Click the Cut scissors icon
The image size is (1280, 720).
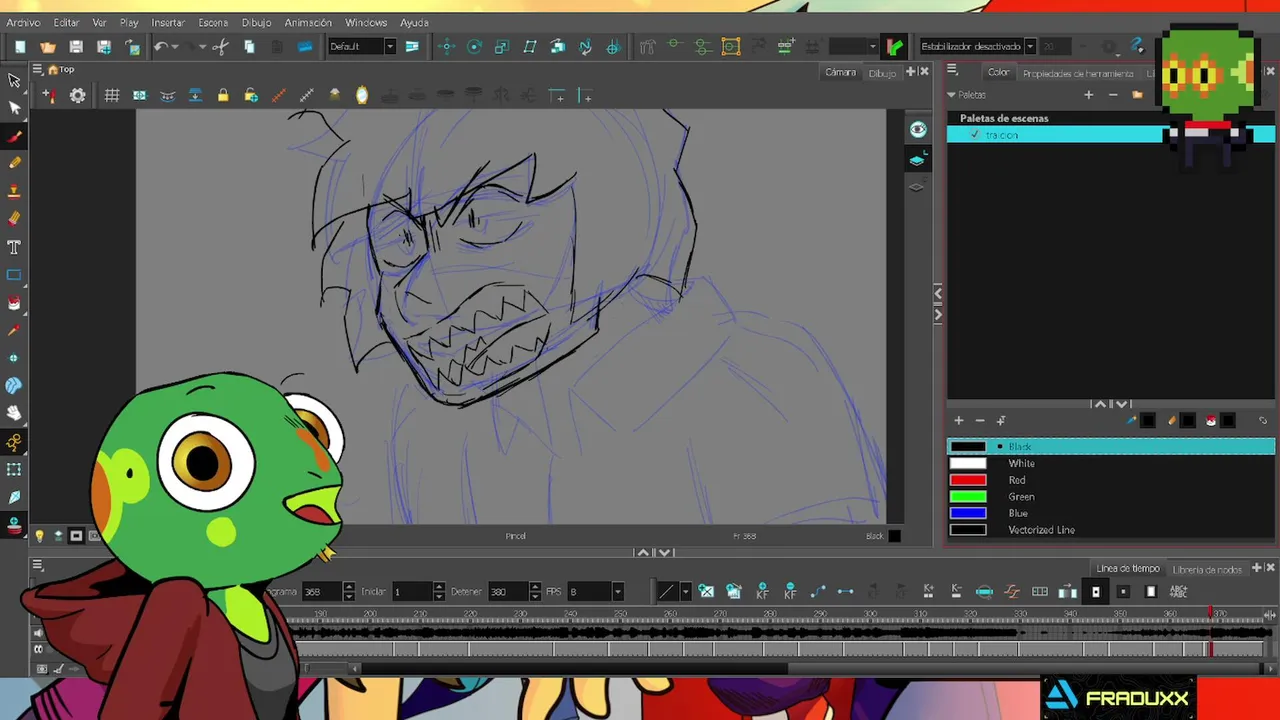click(221, 47)
